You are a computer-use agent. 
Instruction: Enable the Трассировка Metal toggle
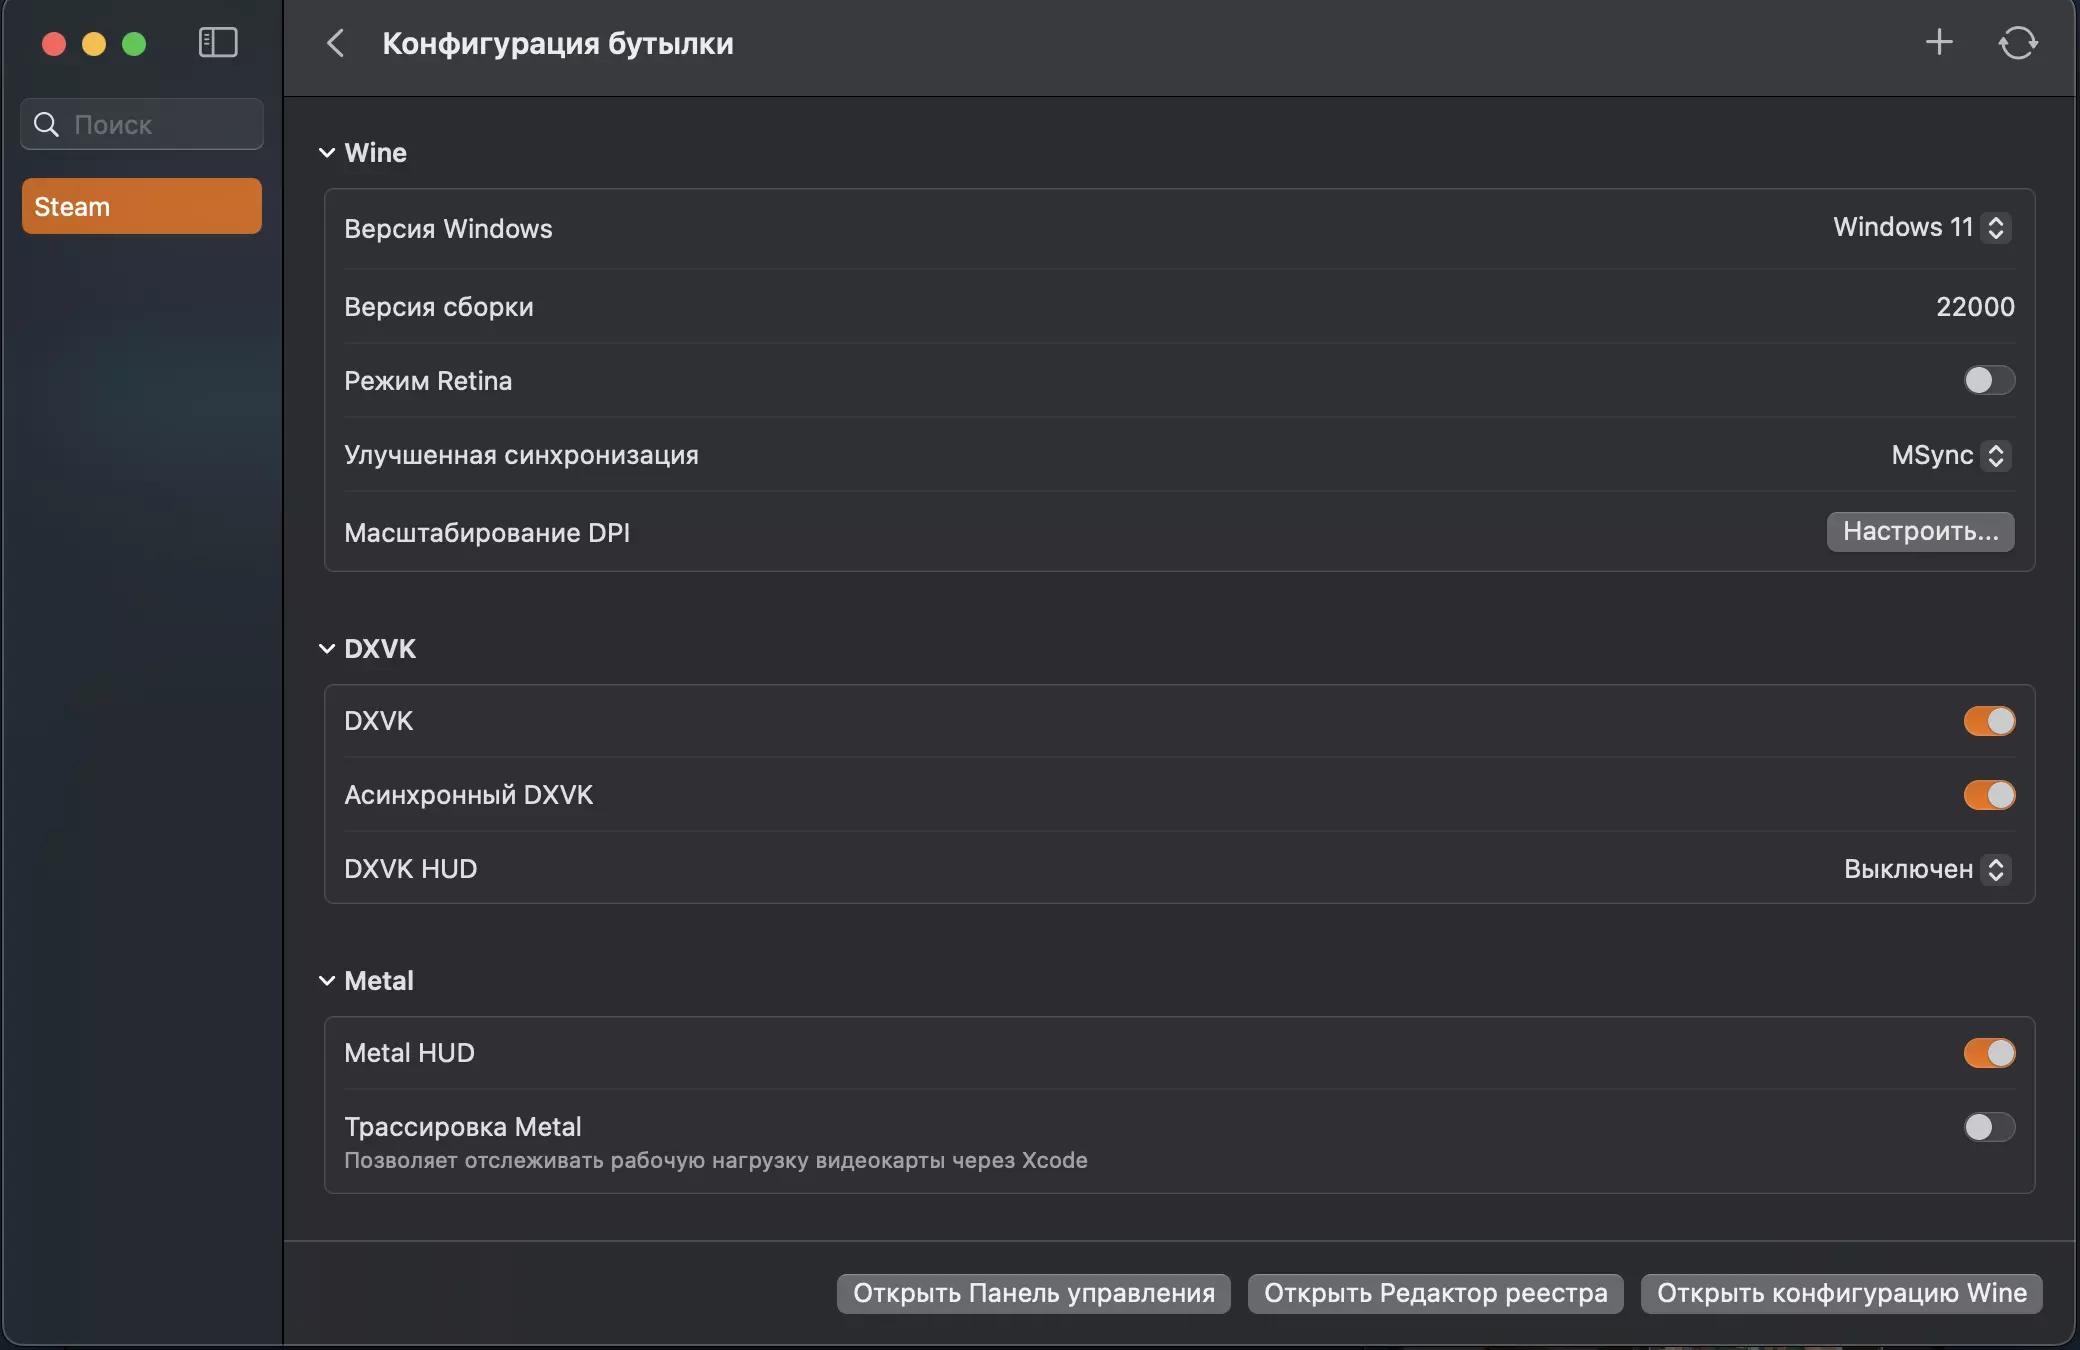(x=1988, y=1127)
